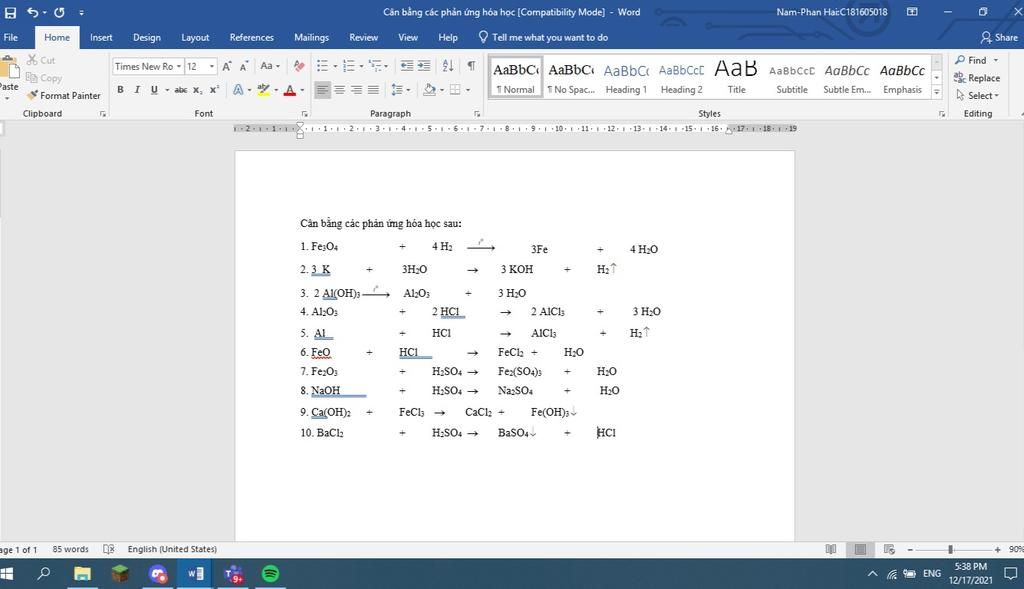
Task: Redo the last action
Action: (x=59, y=12)
